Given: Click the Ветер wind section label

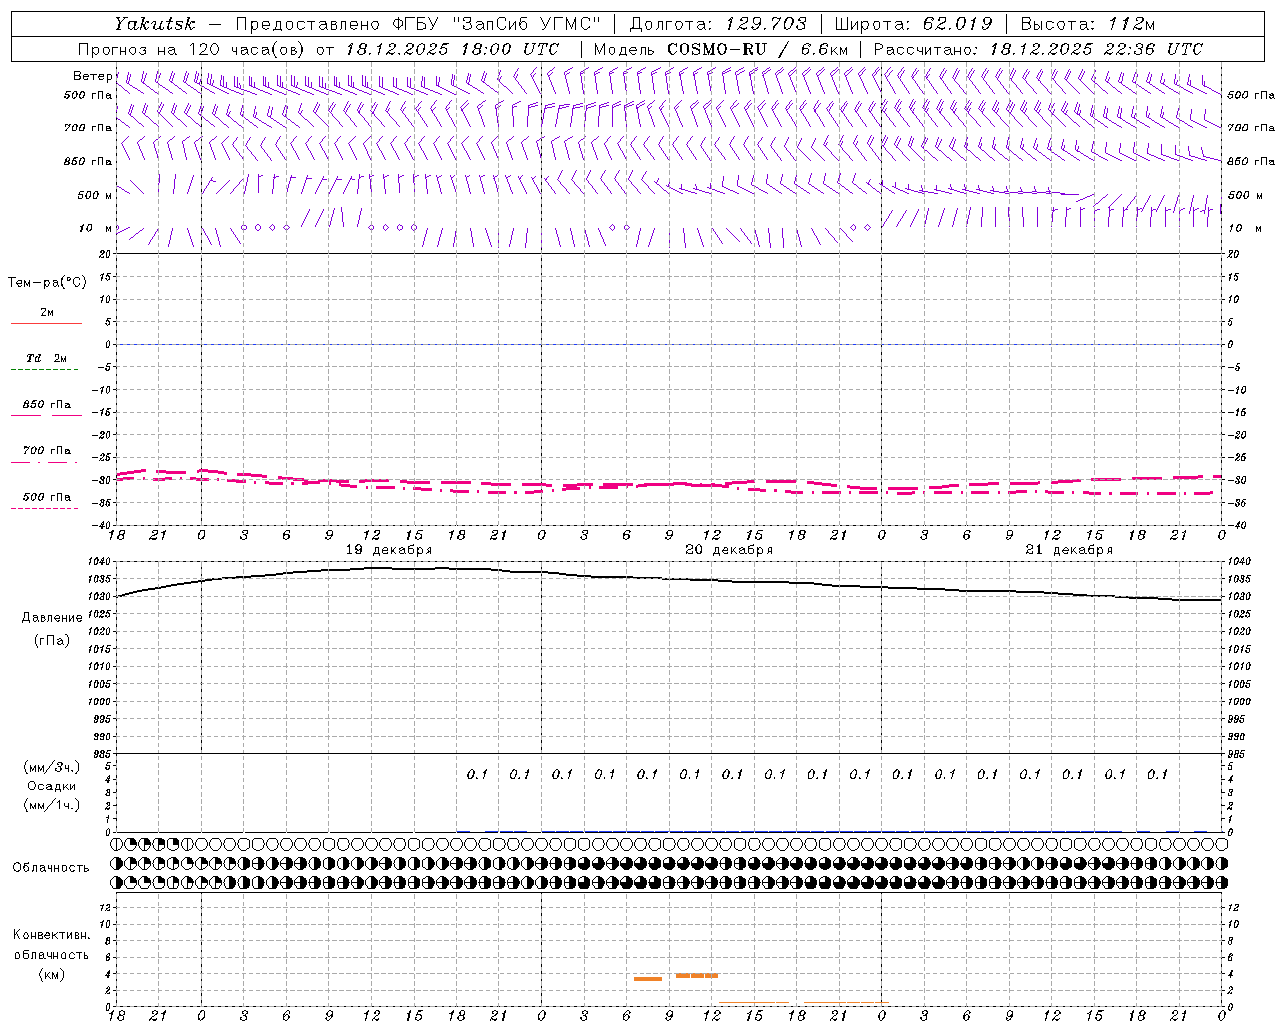Looking at the screenshot, I should [92, 76].
